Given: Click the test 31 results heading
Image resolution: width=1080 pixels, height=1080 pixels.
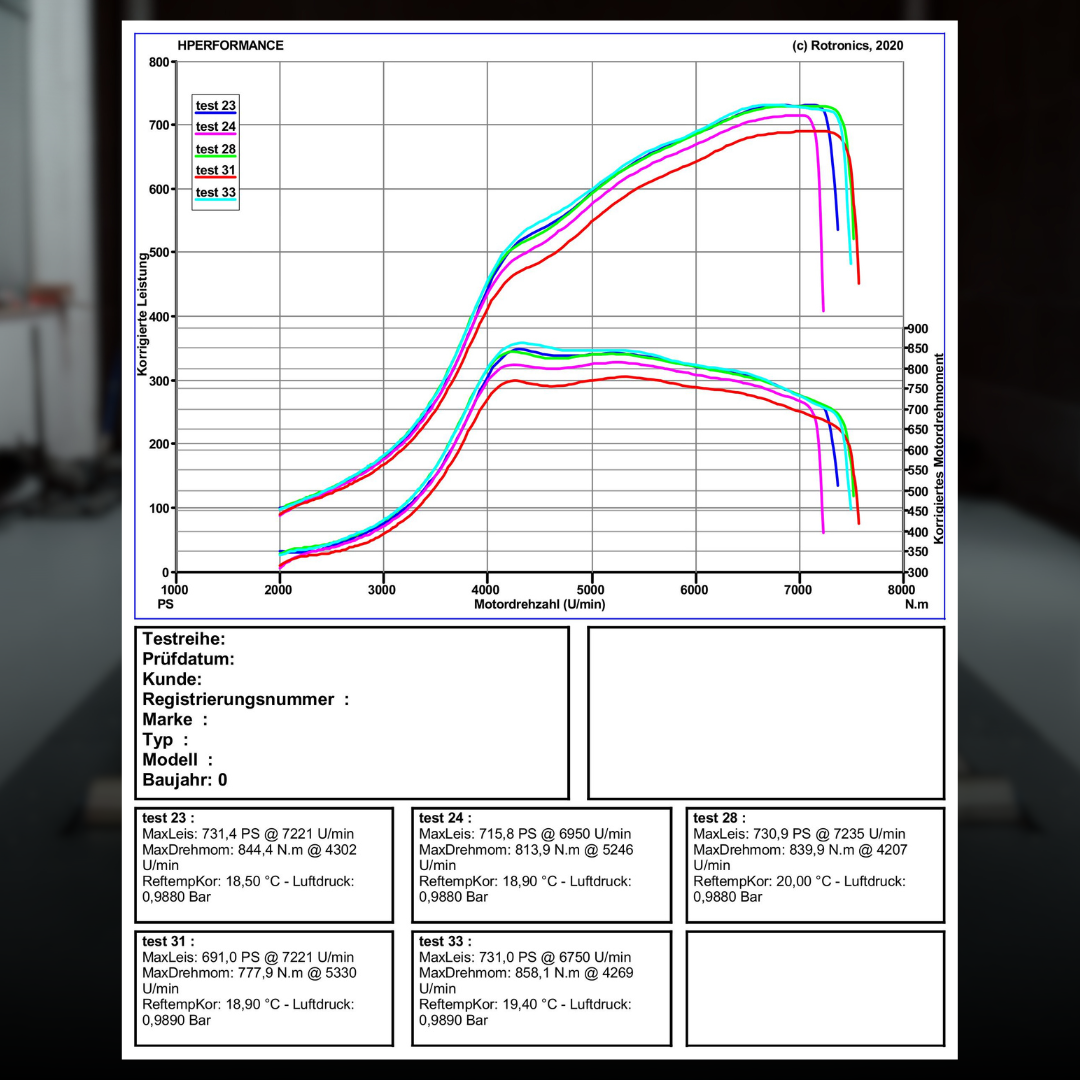Looking at the screenshot, I should point(168,941).
